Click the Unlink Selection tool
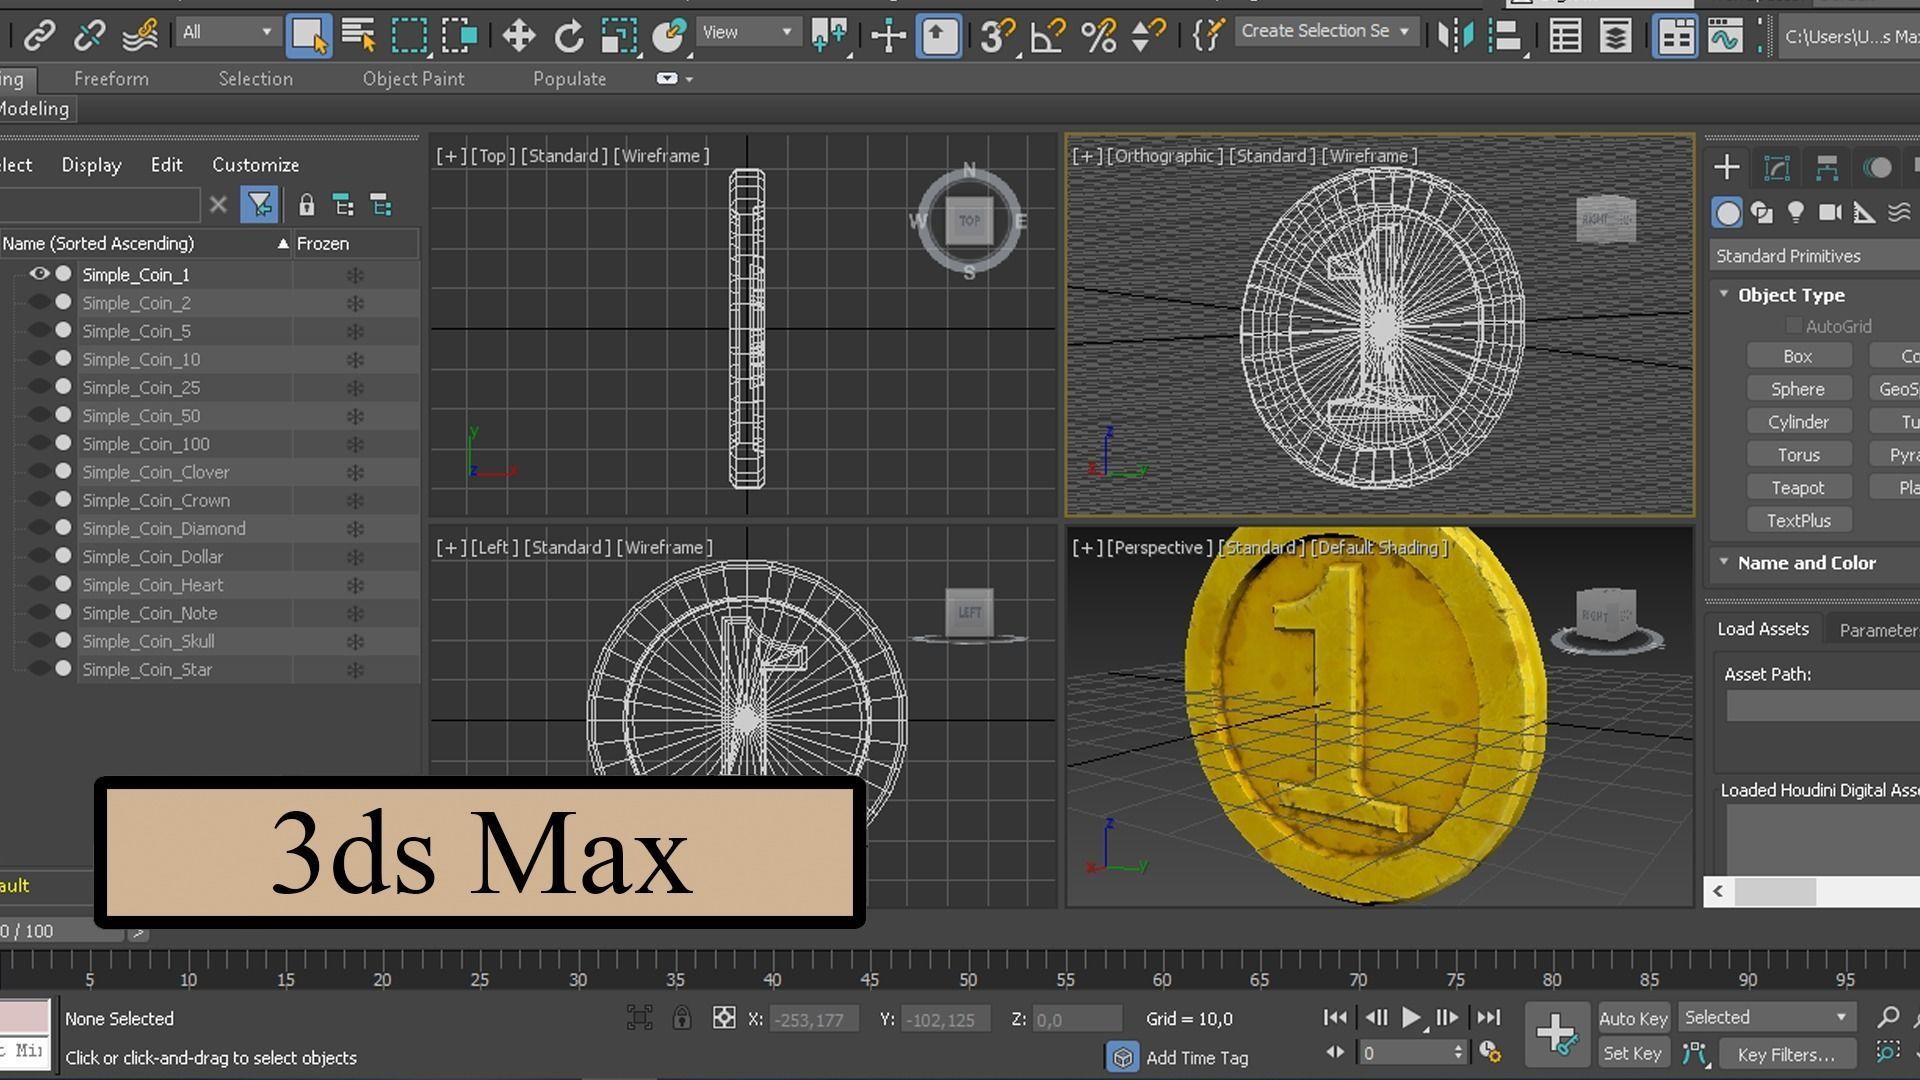1920x1080 pixels. (x=89, y=36)
